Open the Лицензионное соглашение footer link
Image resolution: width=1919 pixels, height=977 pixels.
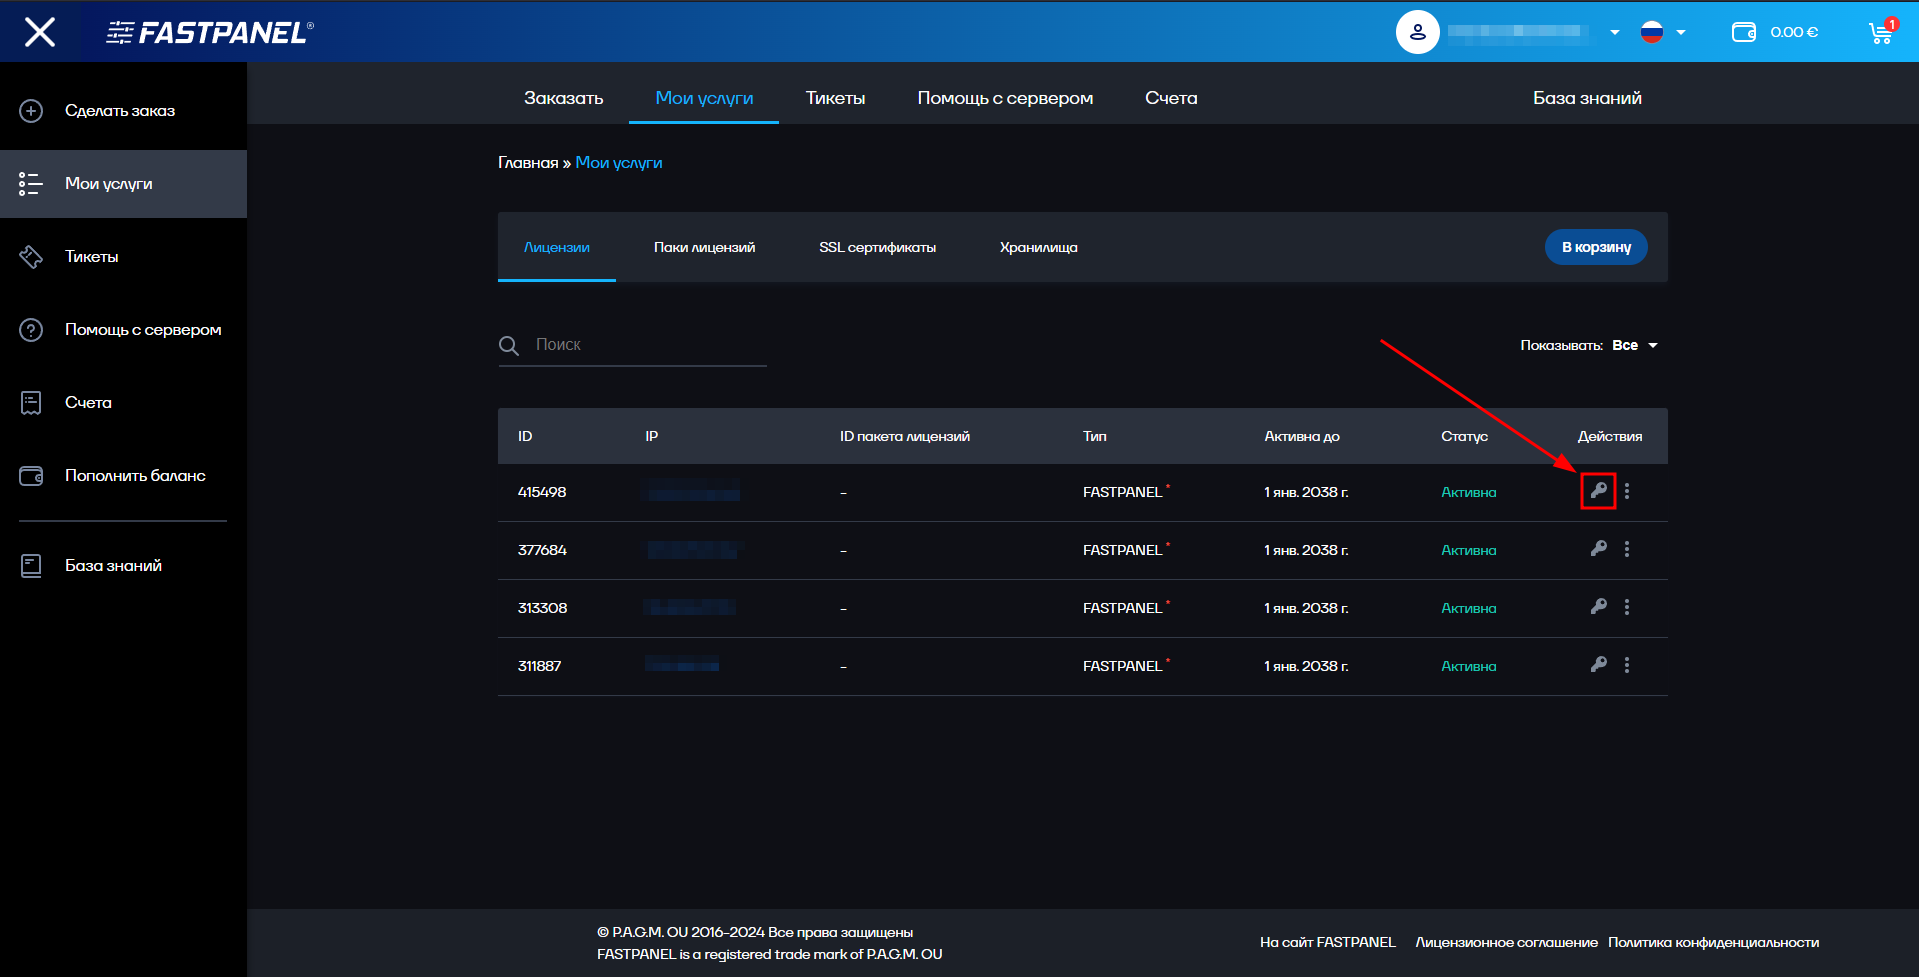tap(1506, 941)
